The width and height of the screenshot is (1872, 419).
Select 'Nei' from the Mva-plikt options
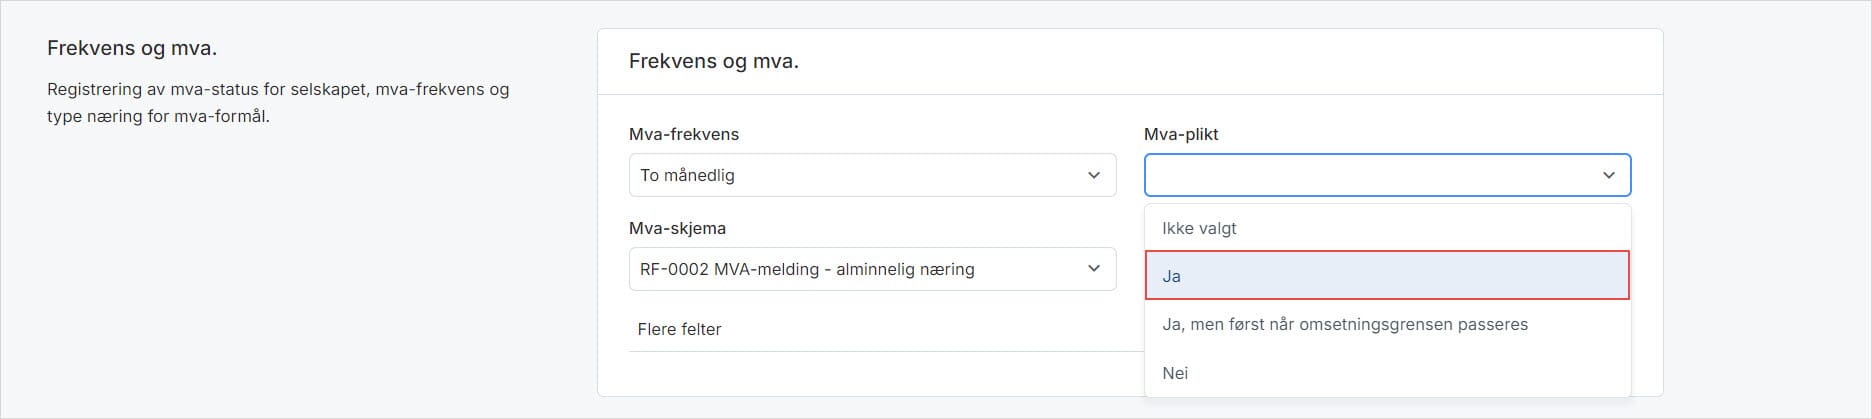[1175, 373]
